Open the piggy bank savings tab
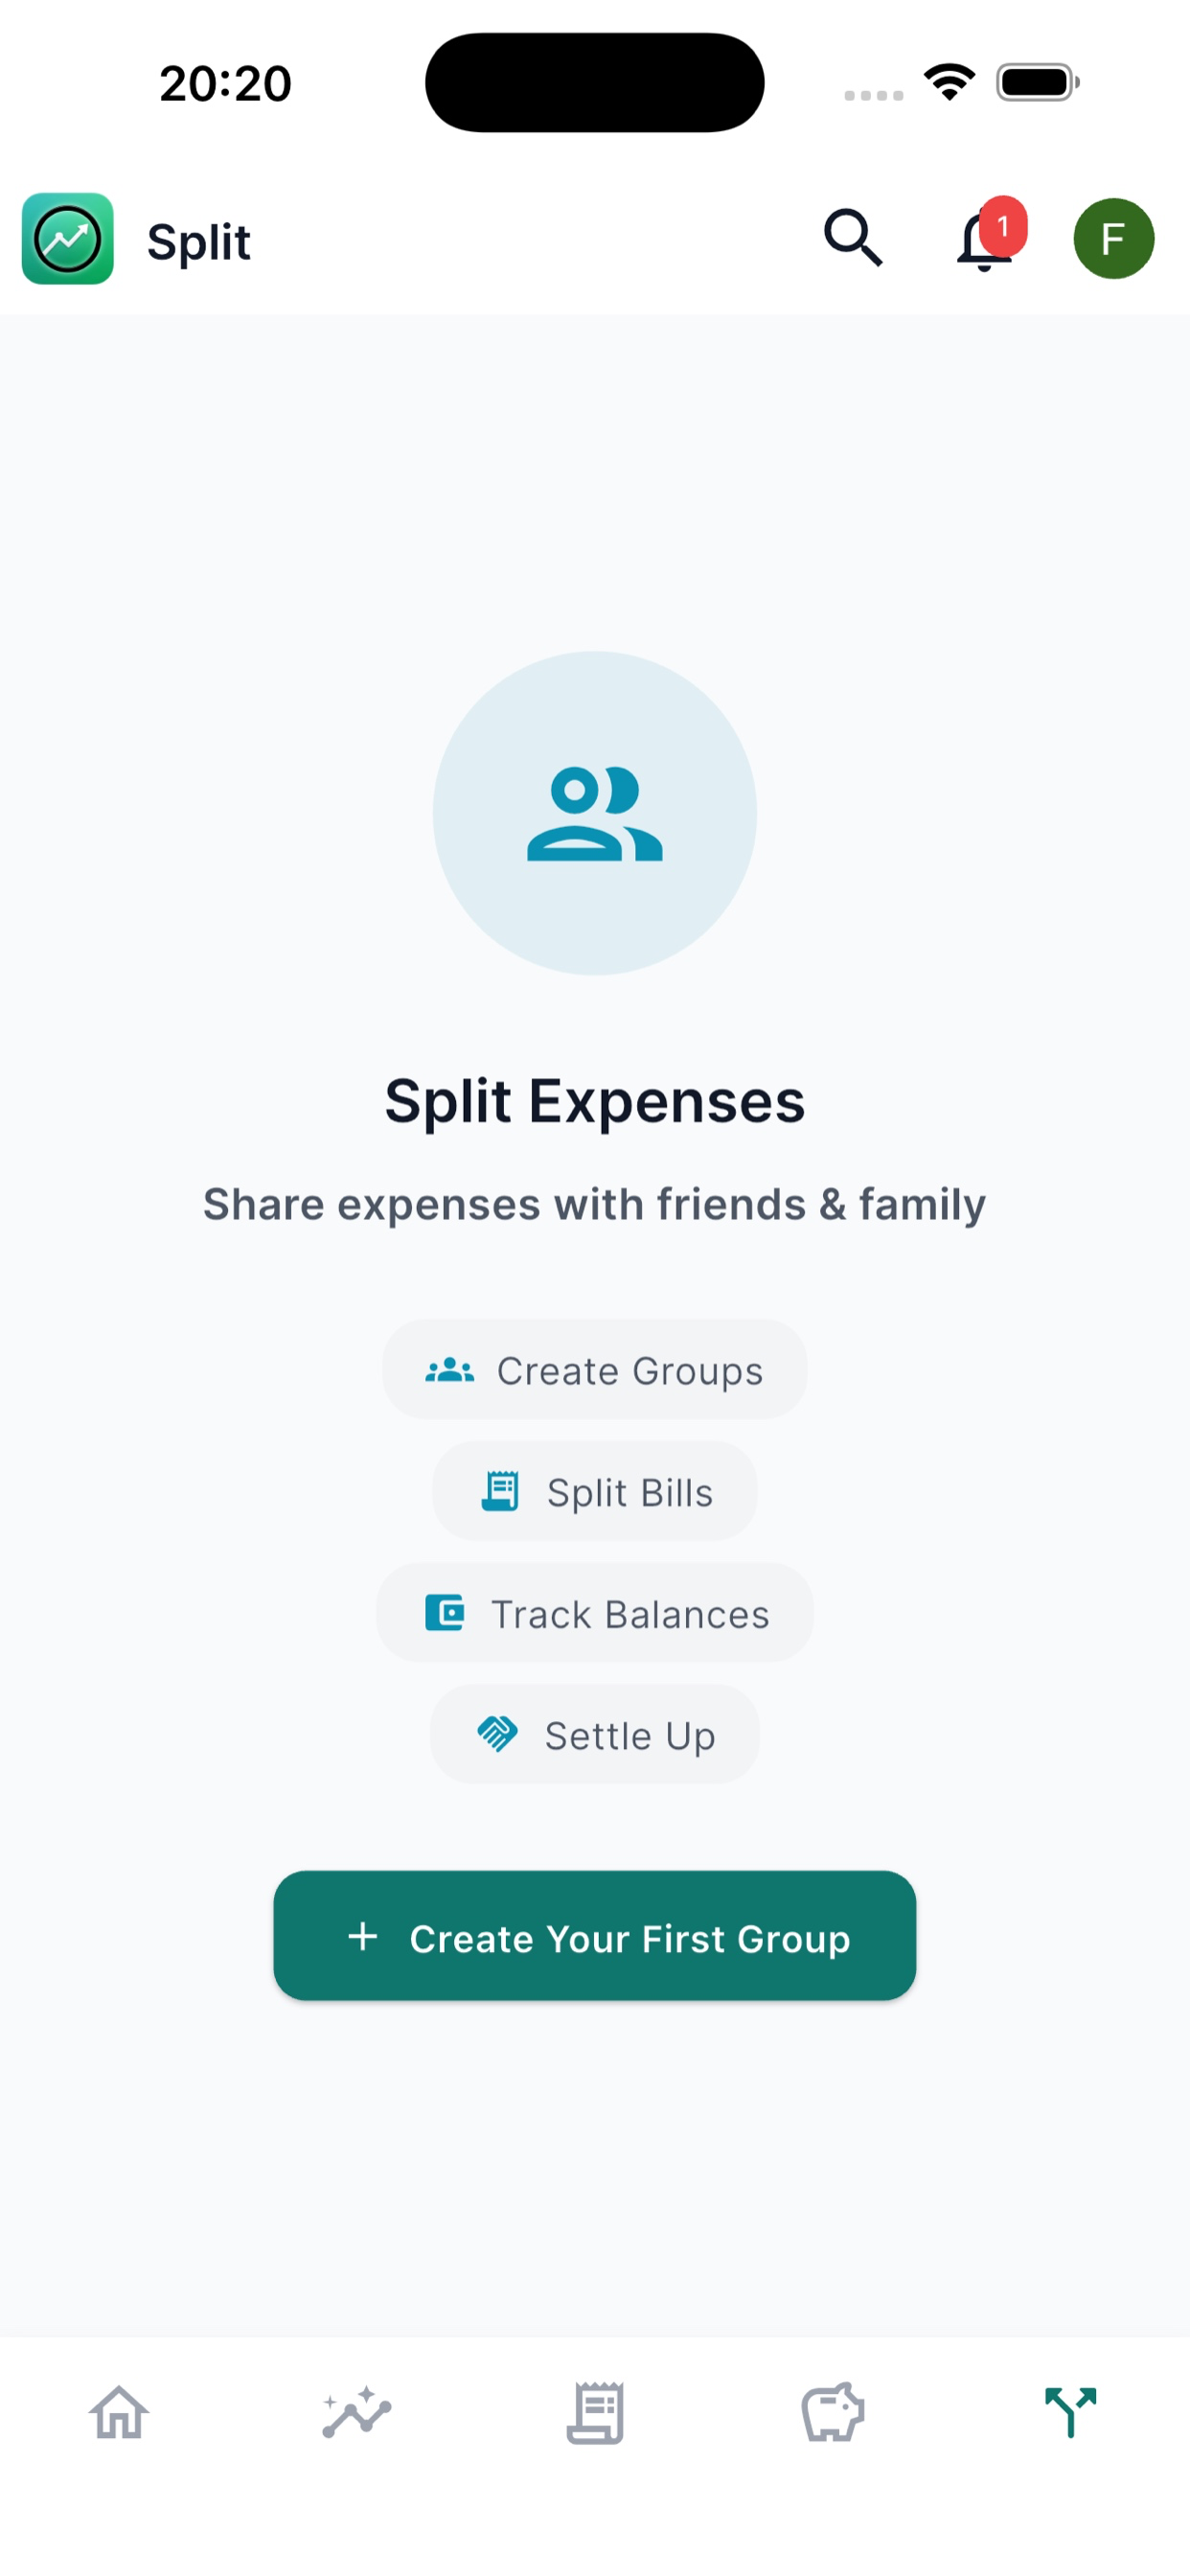 (832, 2413)
